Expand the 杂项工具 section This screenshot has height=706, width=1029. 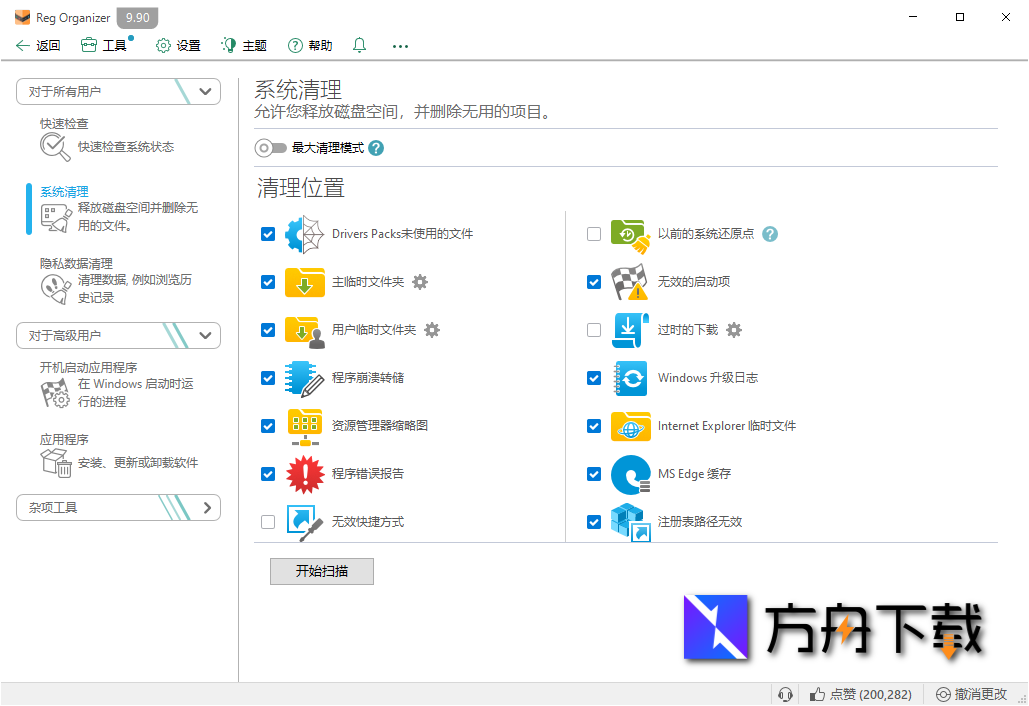coord(207,507)
